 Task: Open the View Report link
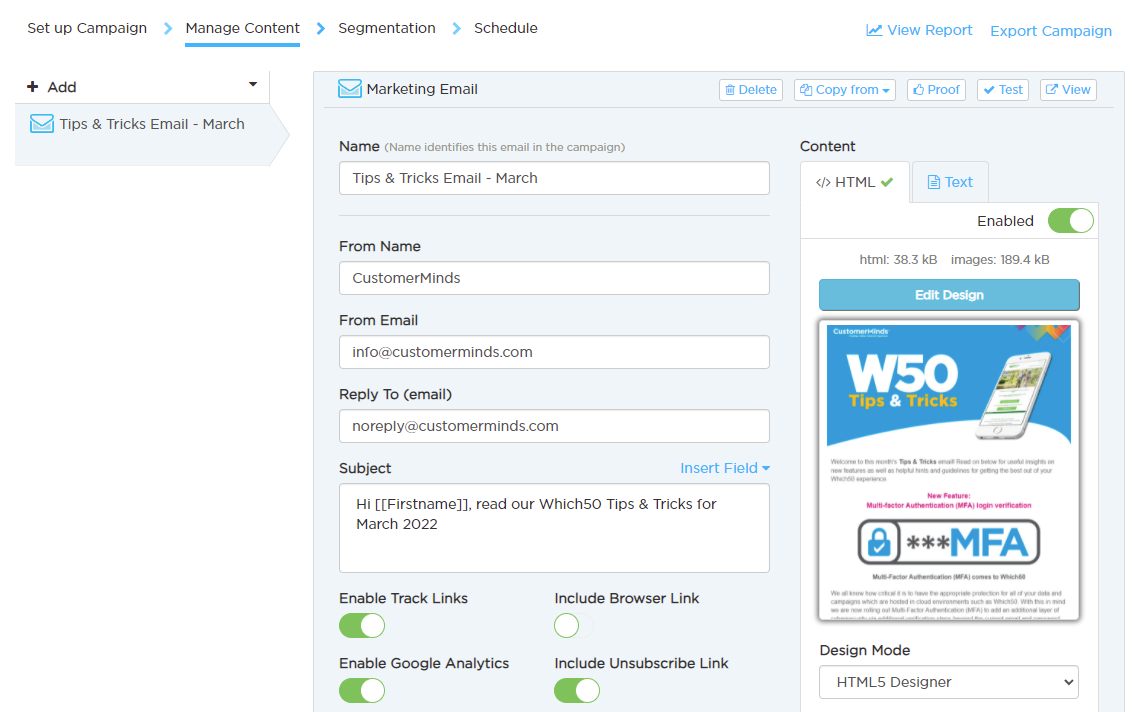pyautogui.click(x=920, y=30)
